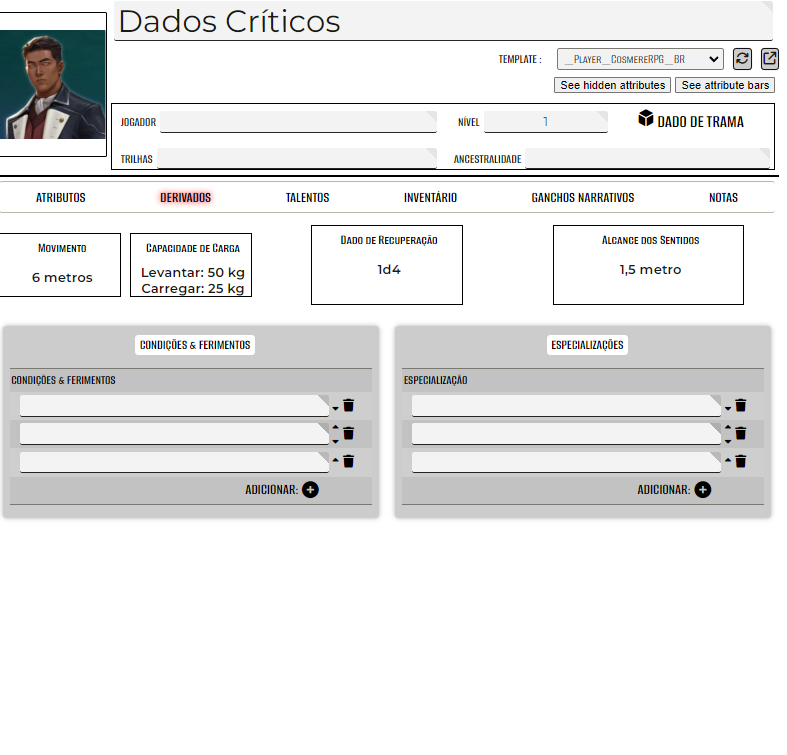787x755 pixels.
Task: Click the Especializações panel title badge
Action: tap(587, 345)
